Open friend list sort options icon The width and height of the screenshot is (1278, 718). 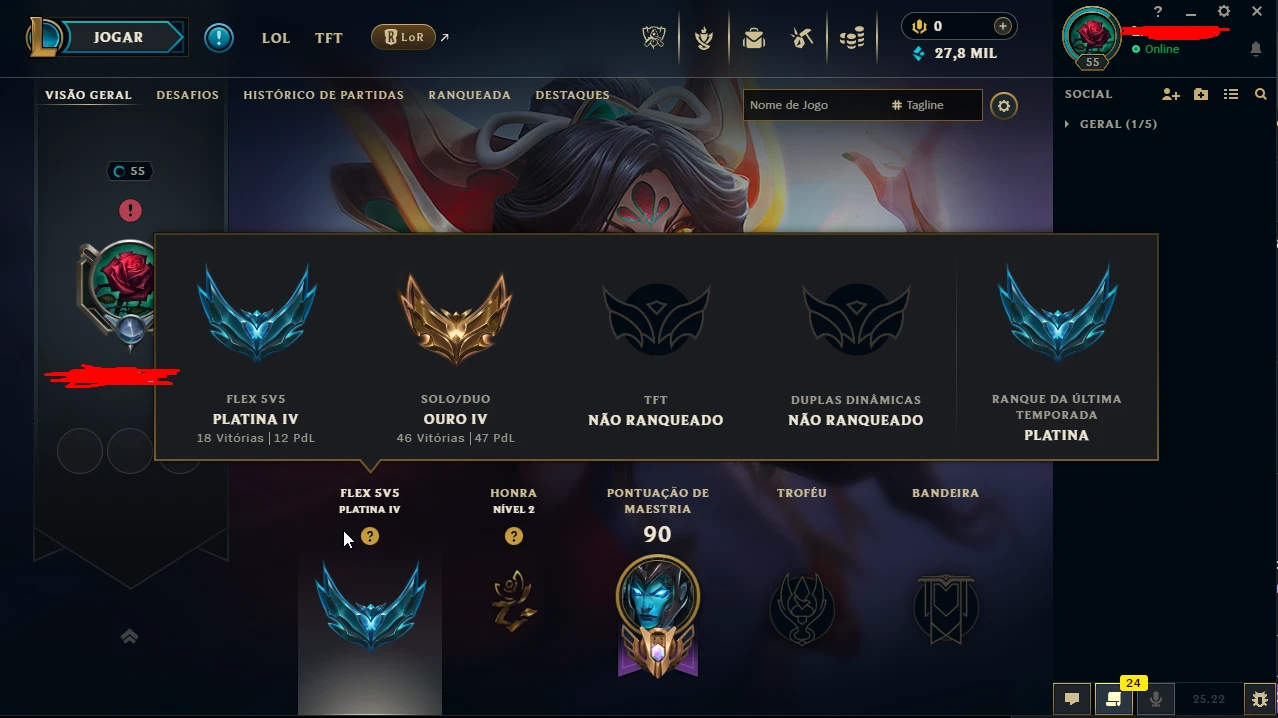tap(1231, 94)
